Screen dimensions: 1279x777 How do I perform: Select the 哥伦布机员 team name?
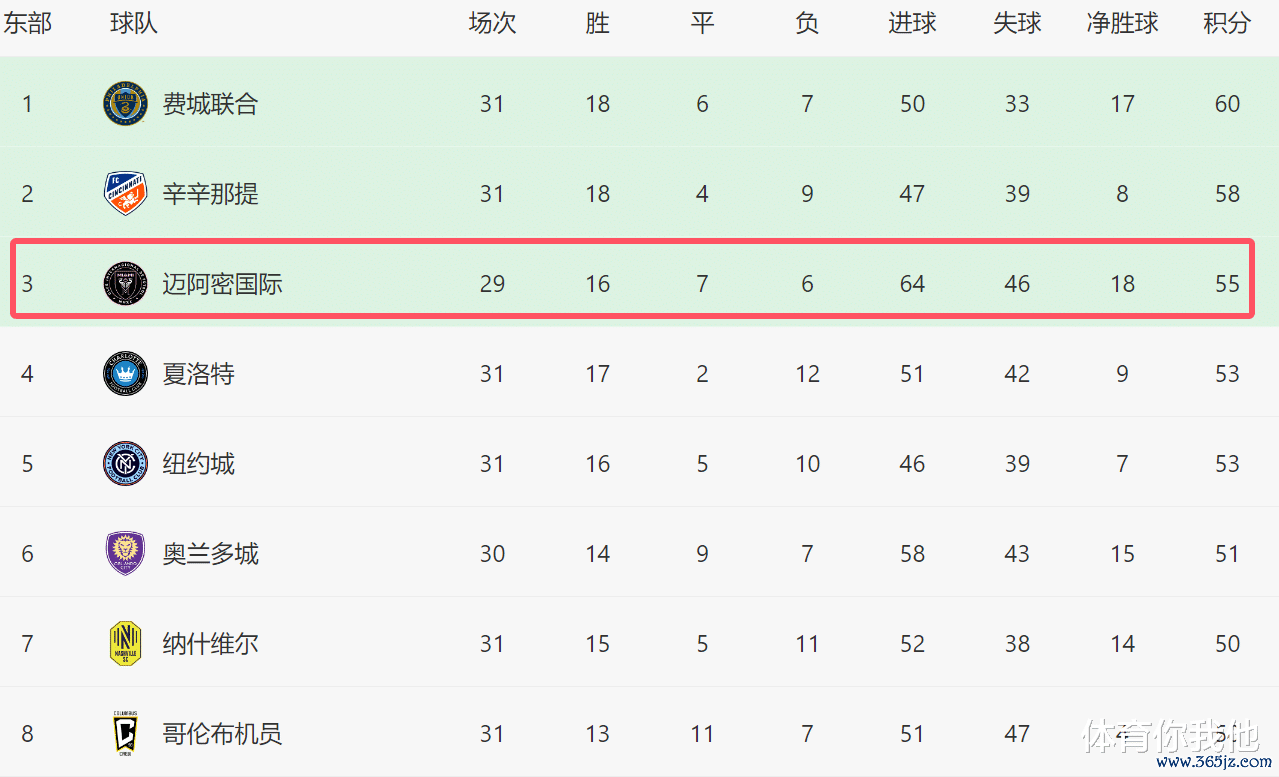(222, 734)
